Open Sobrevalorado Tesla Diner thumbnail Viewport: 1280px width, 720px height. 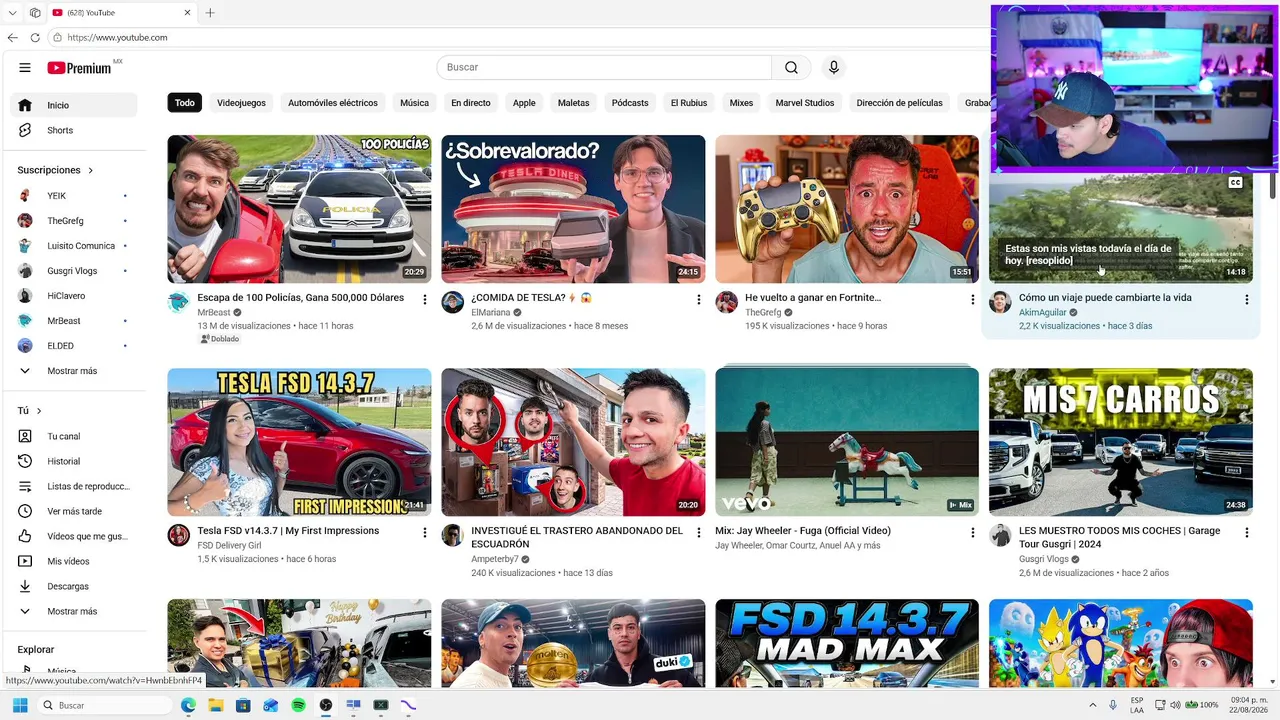point(573,209)
